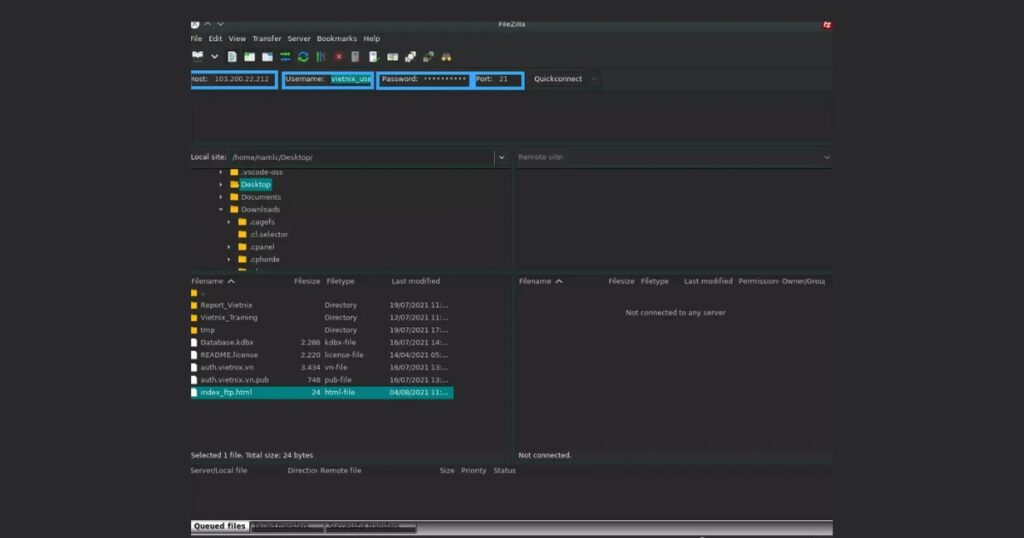Click the Quickconnect button

(558, 79)
